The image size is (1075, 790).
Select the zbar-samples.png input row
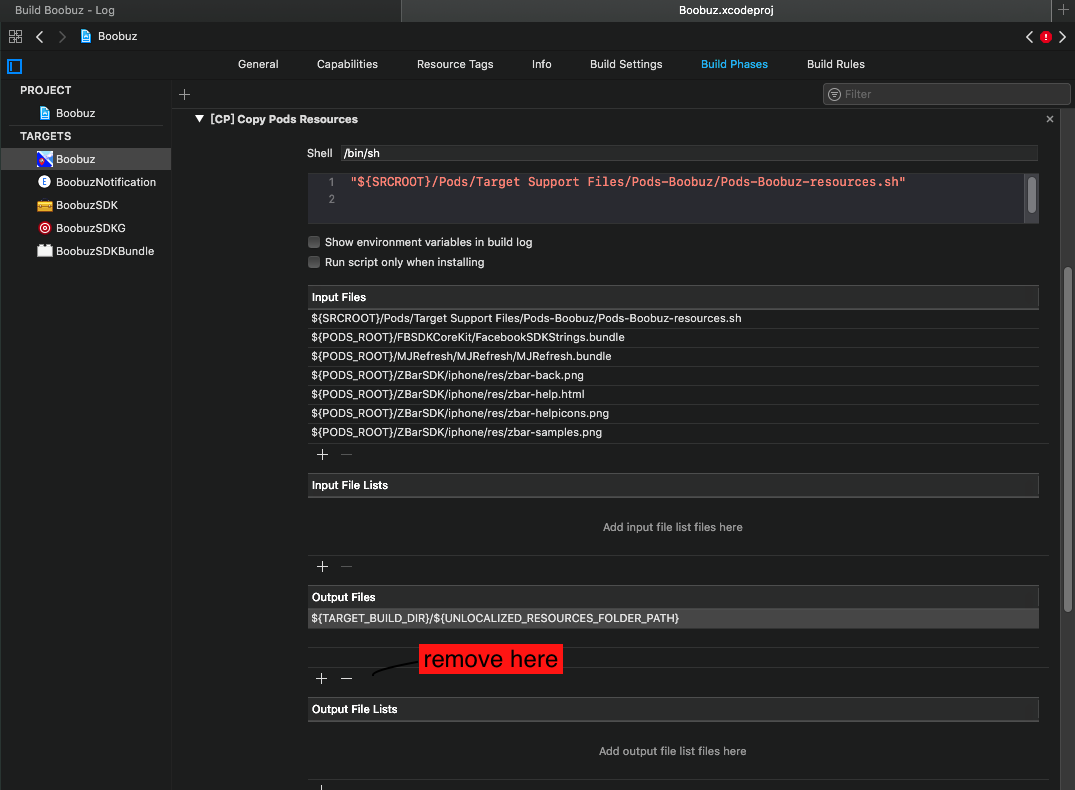tap(673, 433)
